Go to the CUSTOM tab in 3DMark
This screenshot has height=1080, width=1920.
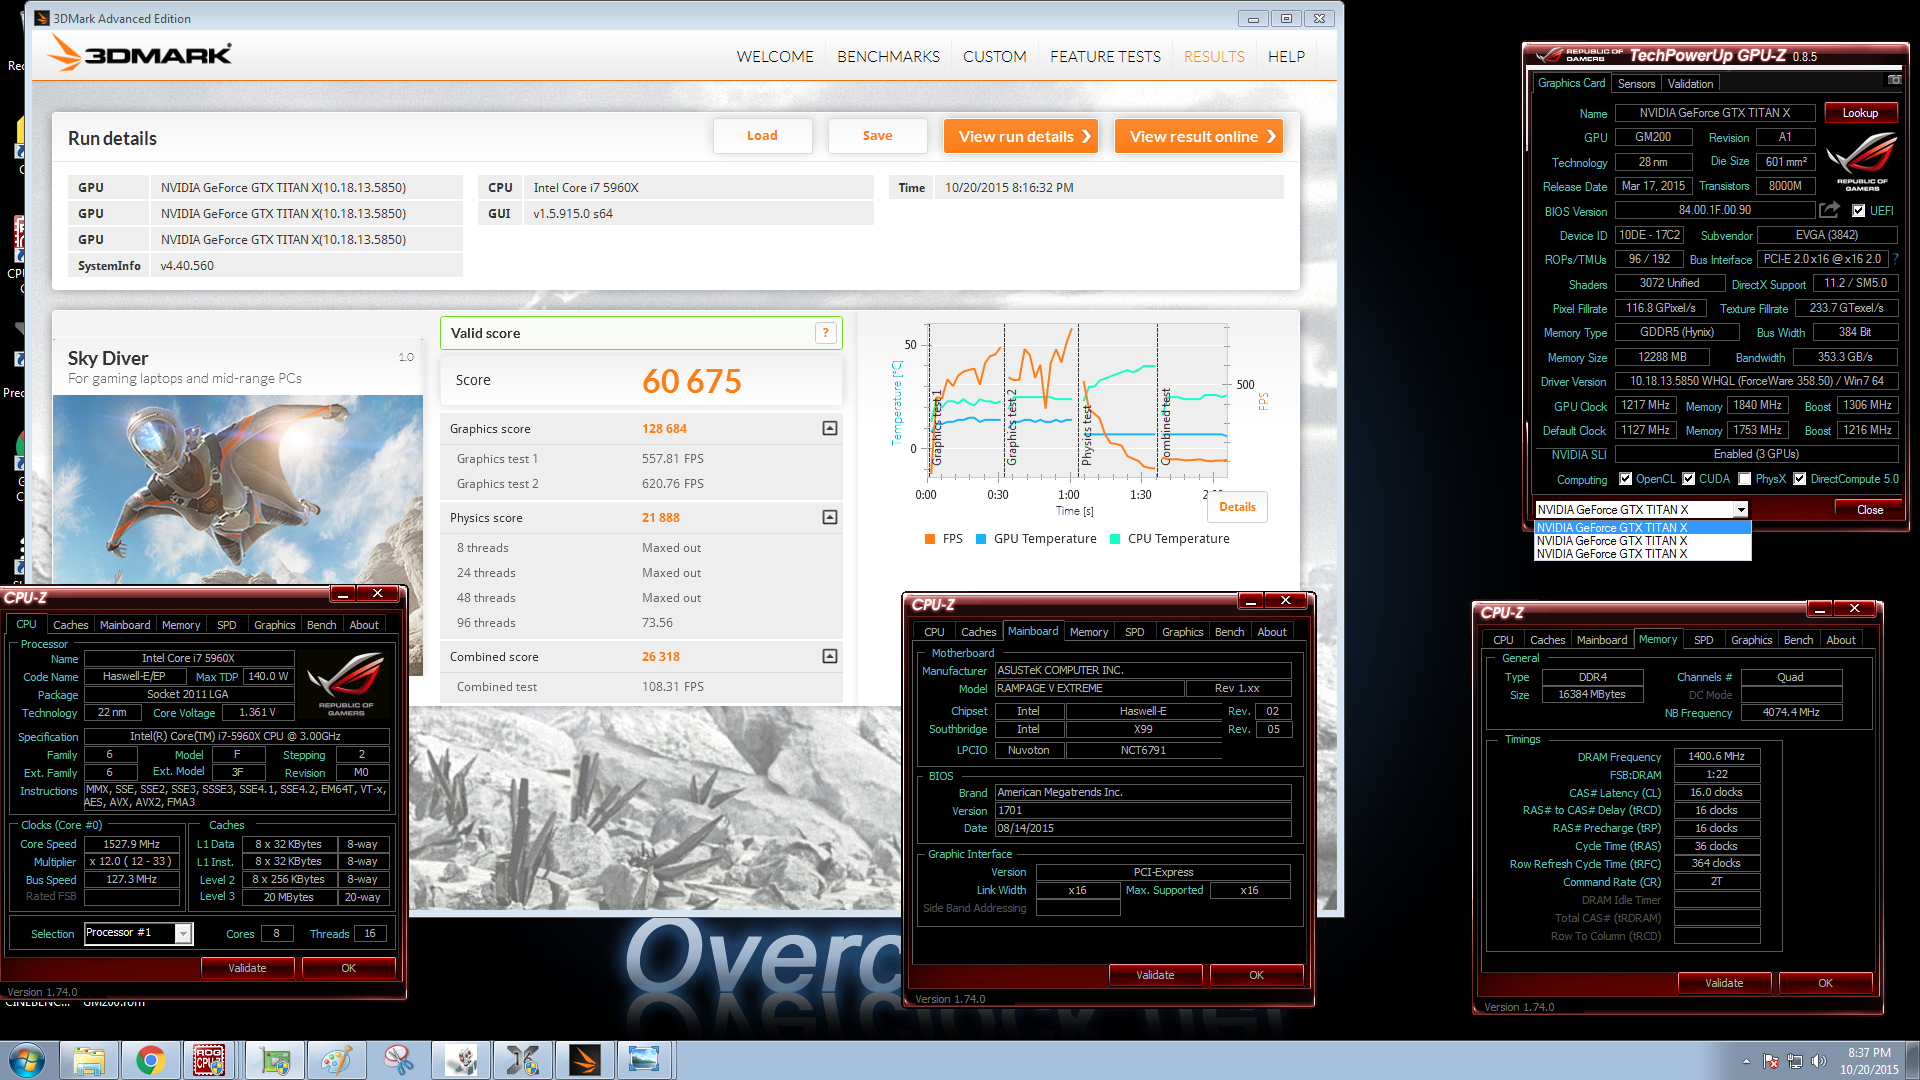(x=994, y=57)
